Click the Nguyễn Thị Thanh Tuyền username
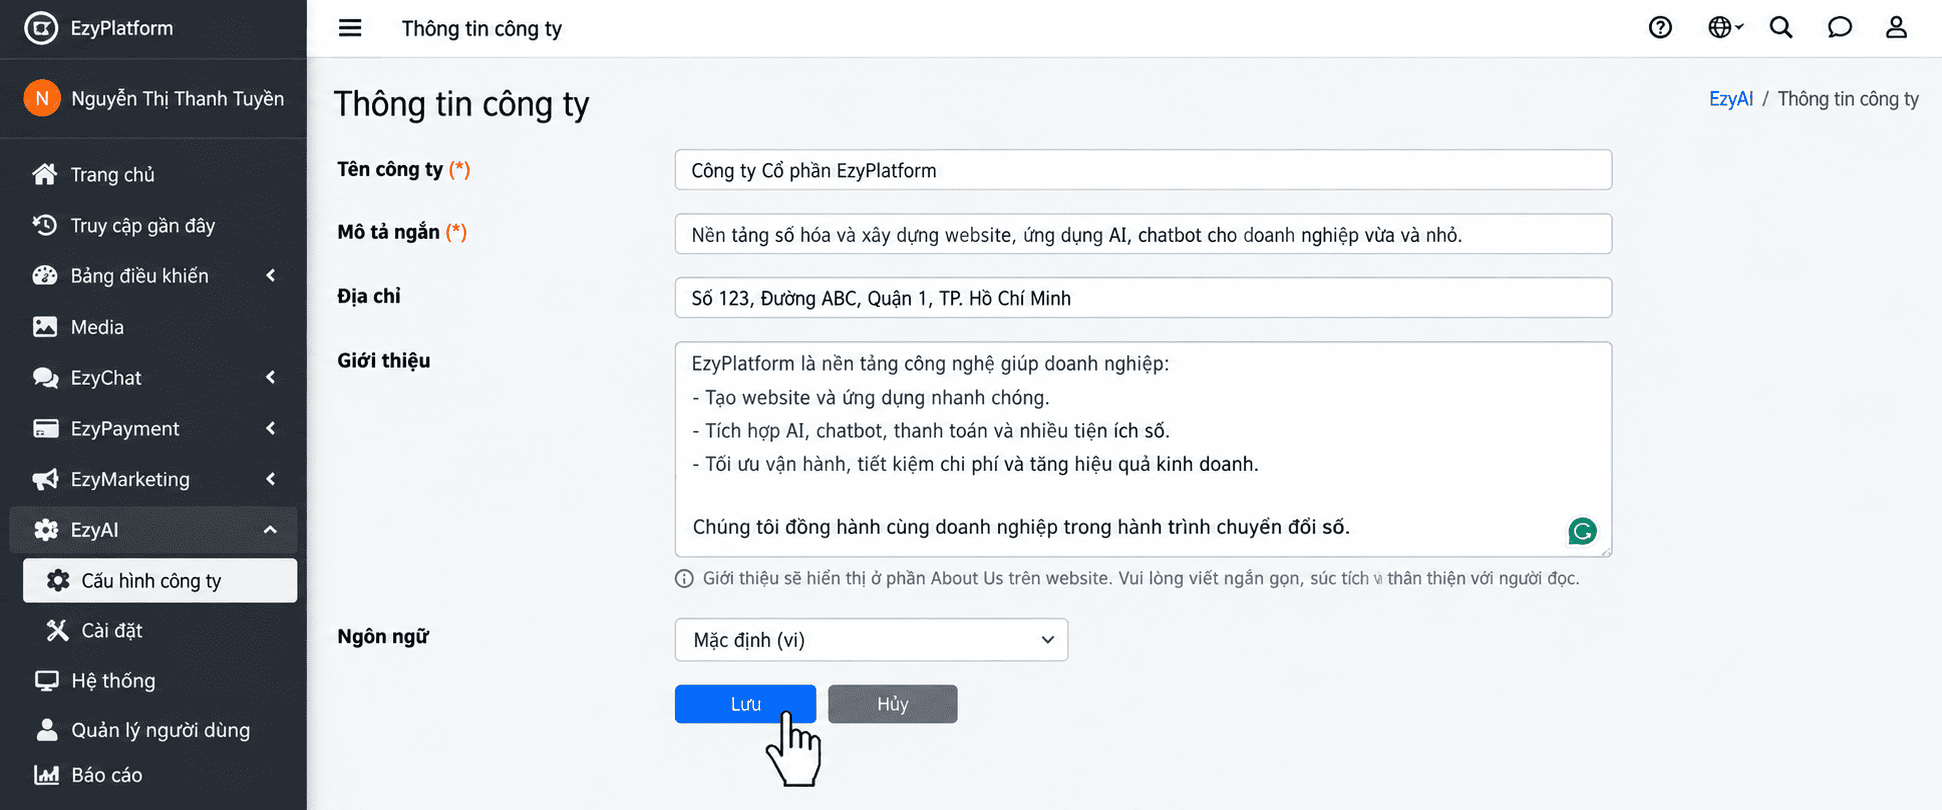1942x810 pixels. pyautogui.click(x=177, y=98)
